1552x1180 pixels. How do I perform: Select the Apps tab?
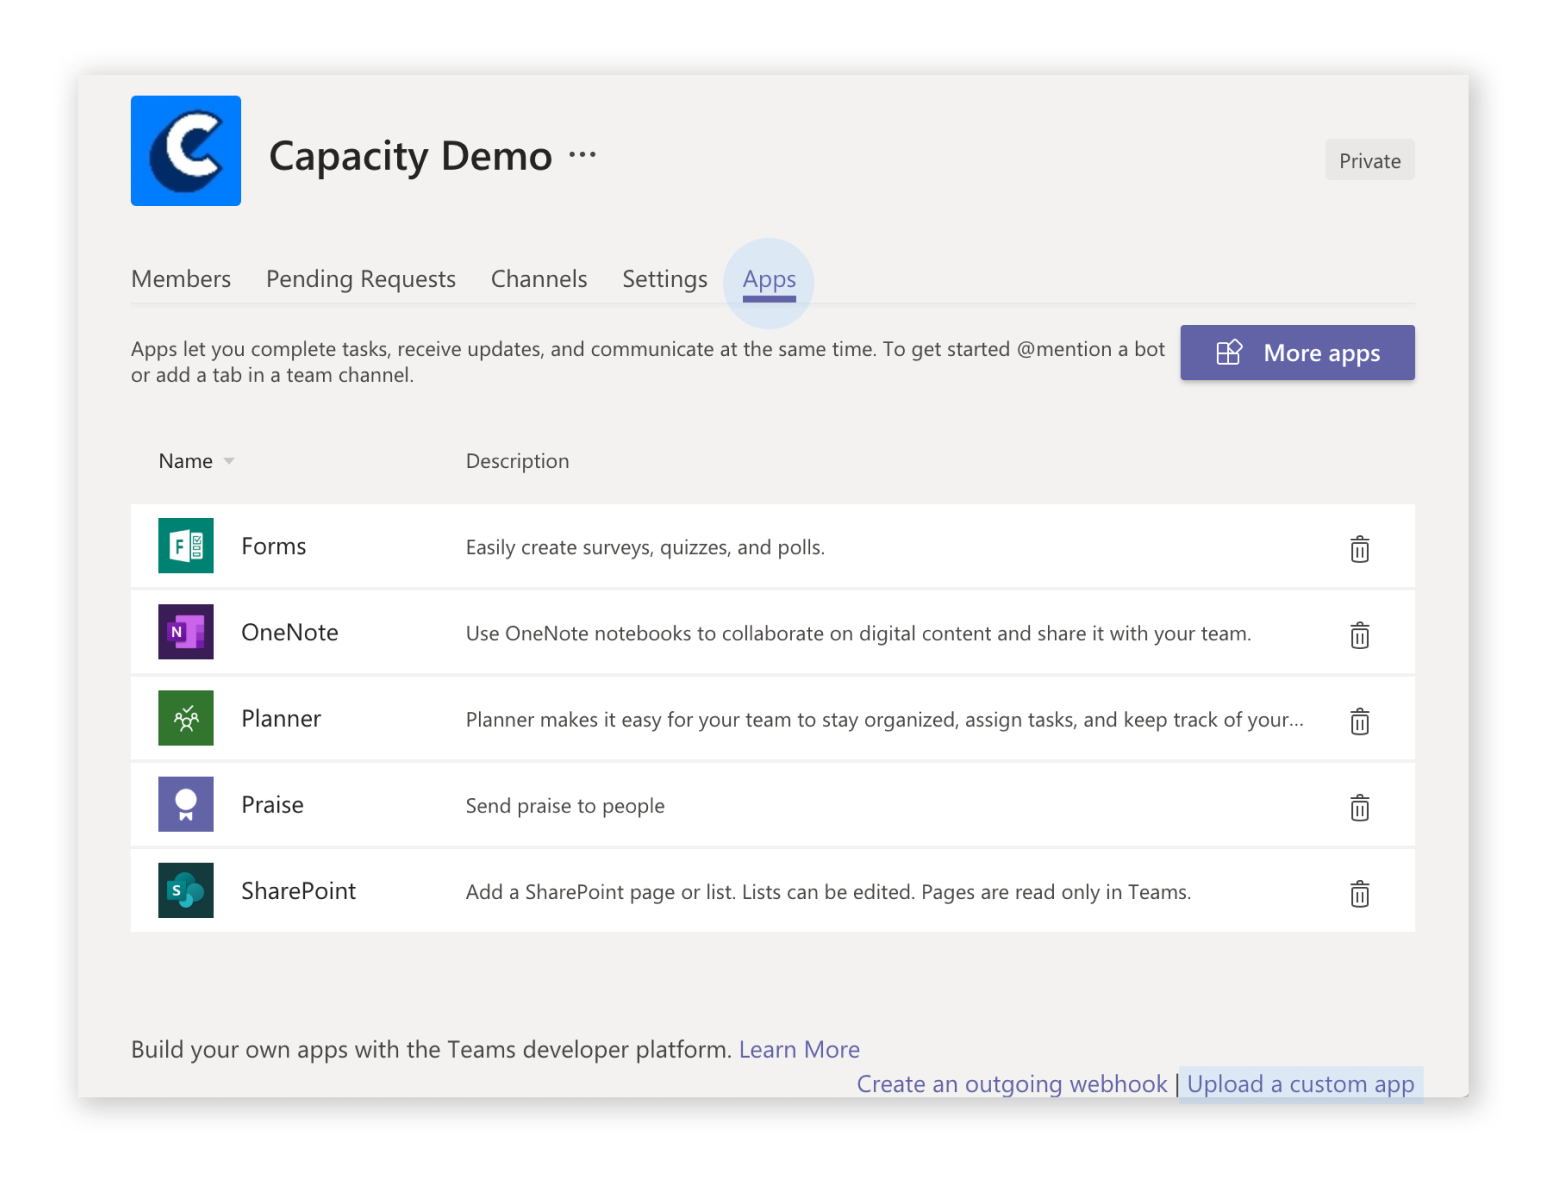769,280
